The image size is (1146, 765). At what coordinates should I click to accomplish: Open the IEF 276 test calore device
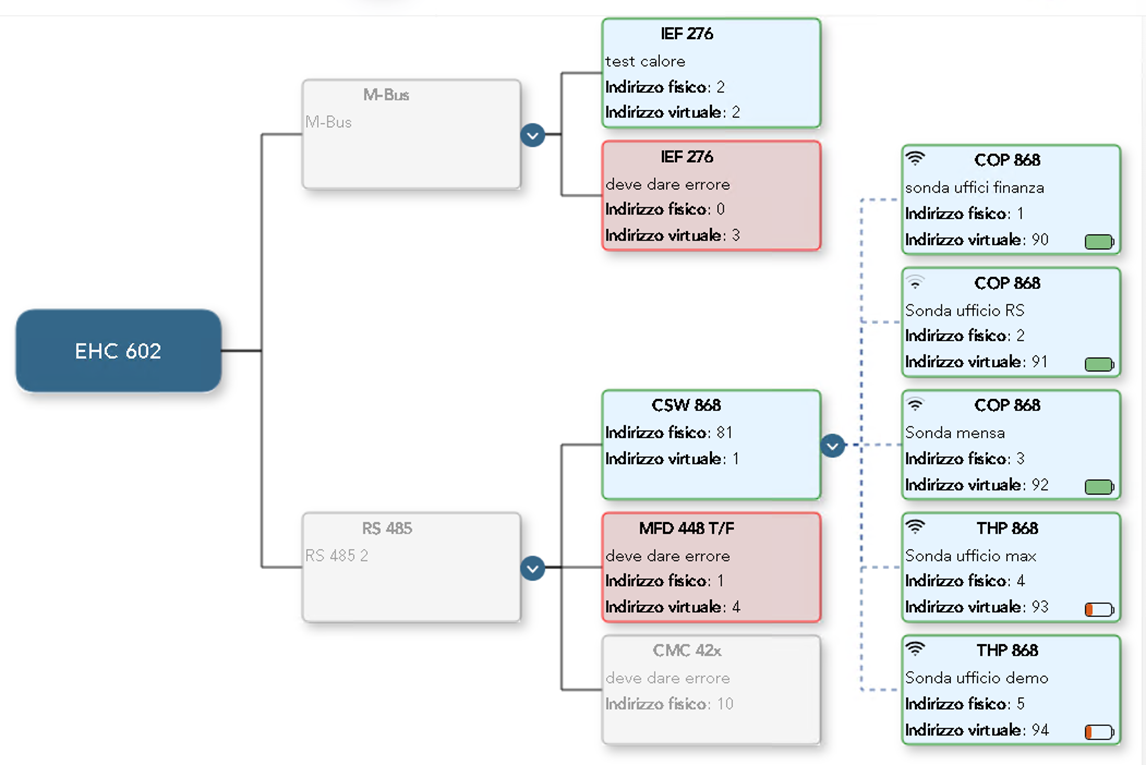pos(711,73)
